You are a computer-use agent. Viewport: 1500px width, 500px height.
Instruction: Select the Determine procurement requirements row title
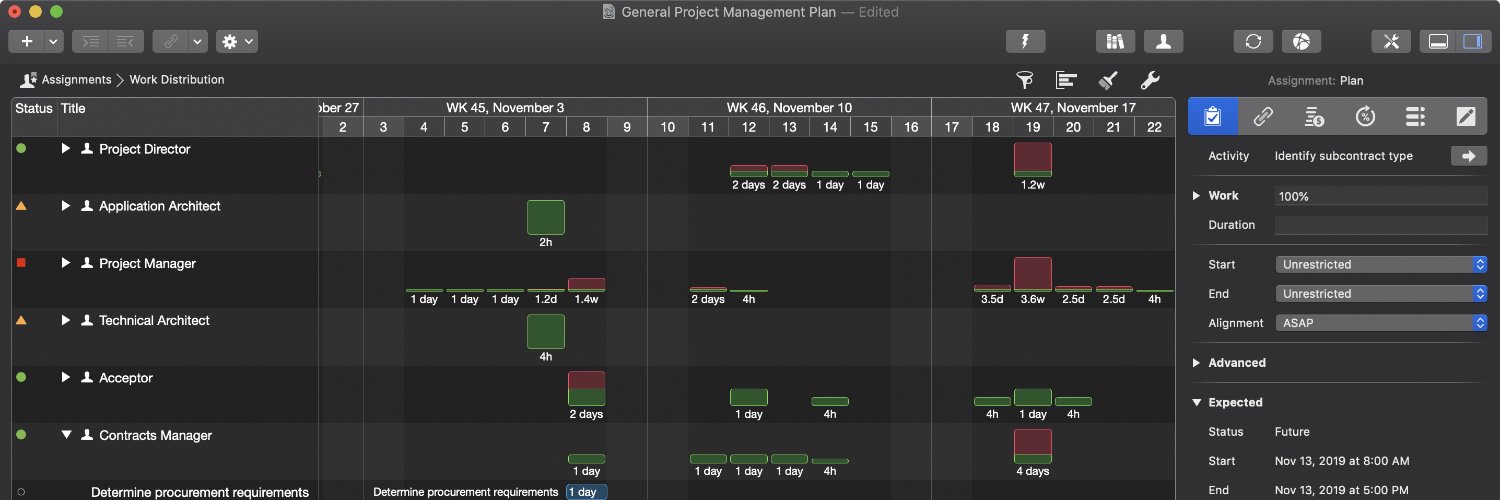pos(200,492)
